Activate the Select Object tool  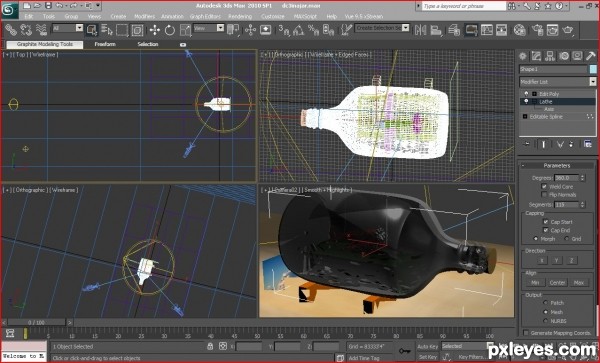92,30
